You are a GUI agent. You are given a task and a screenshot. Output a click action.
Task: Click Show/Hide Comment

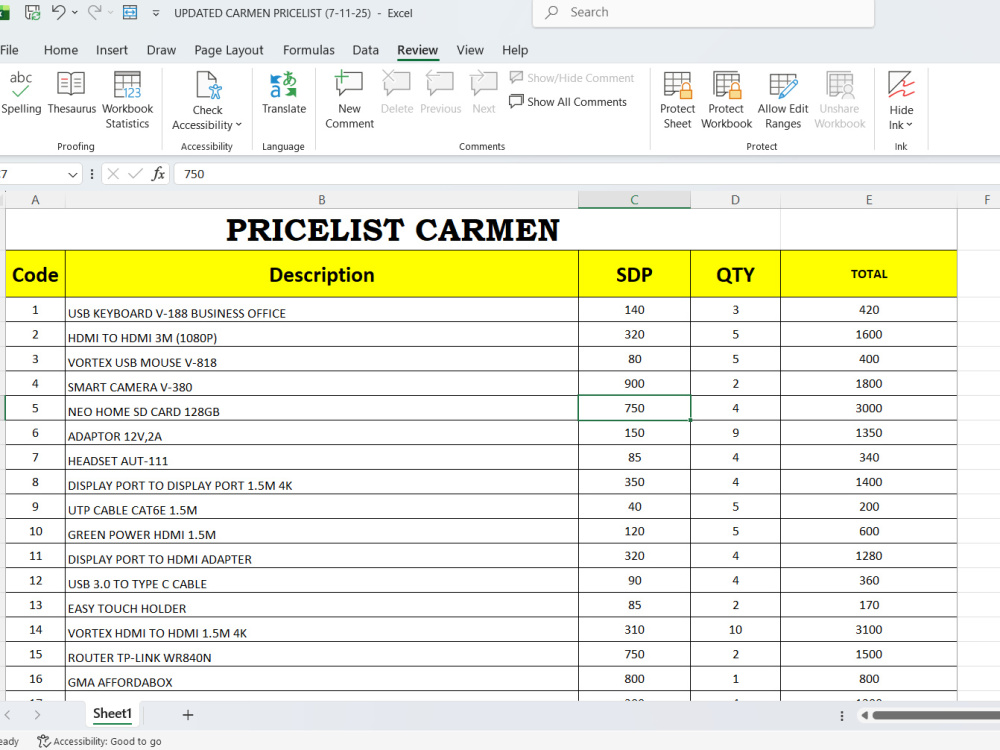572,78
